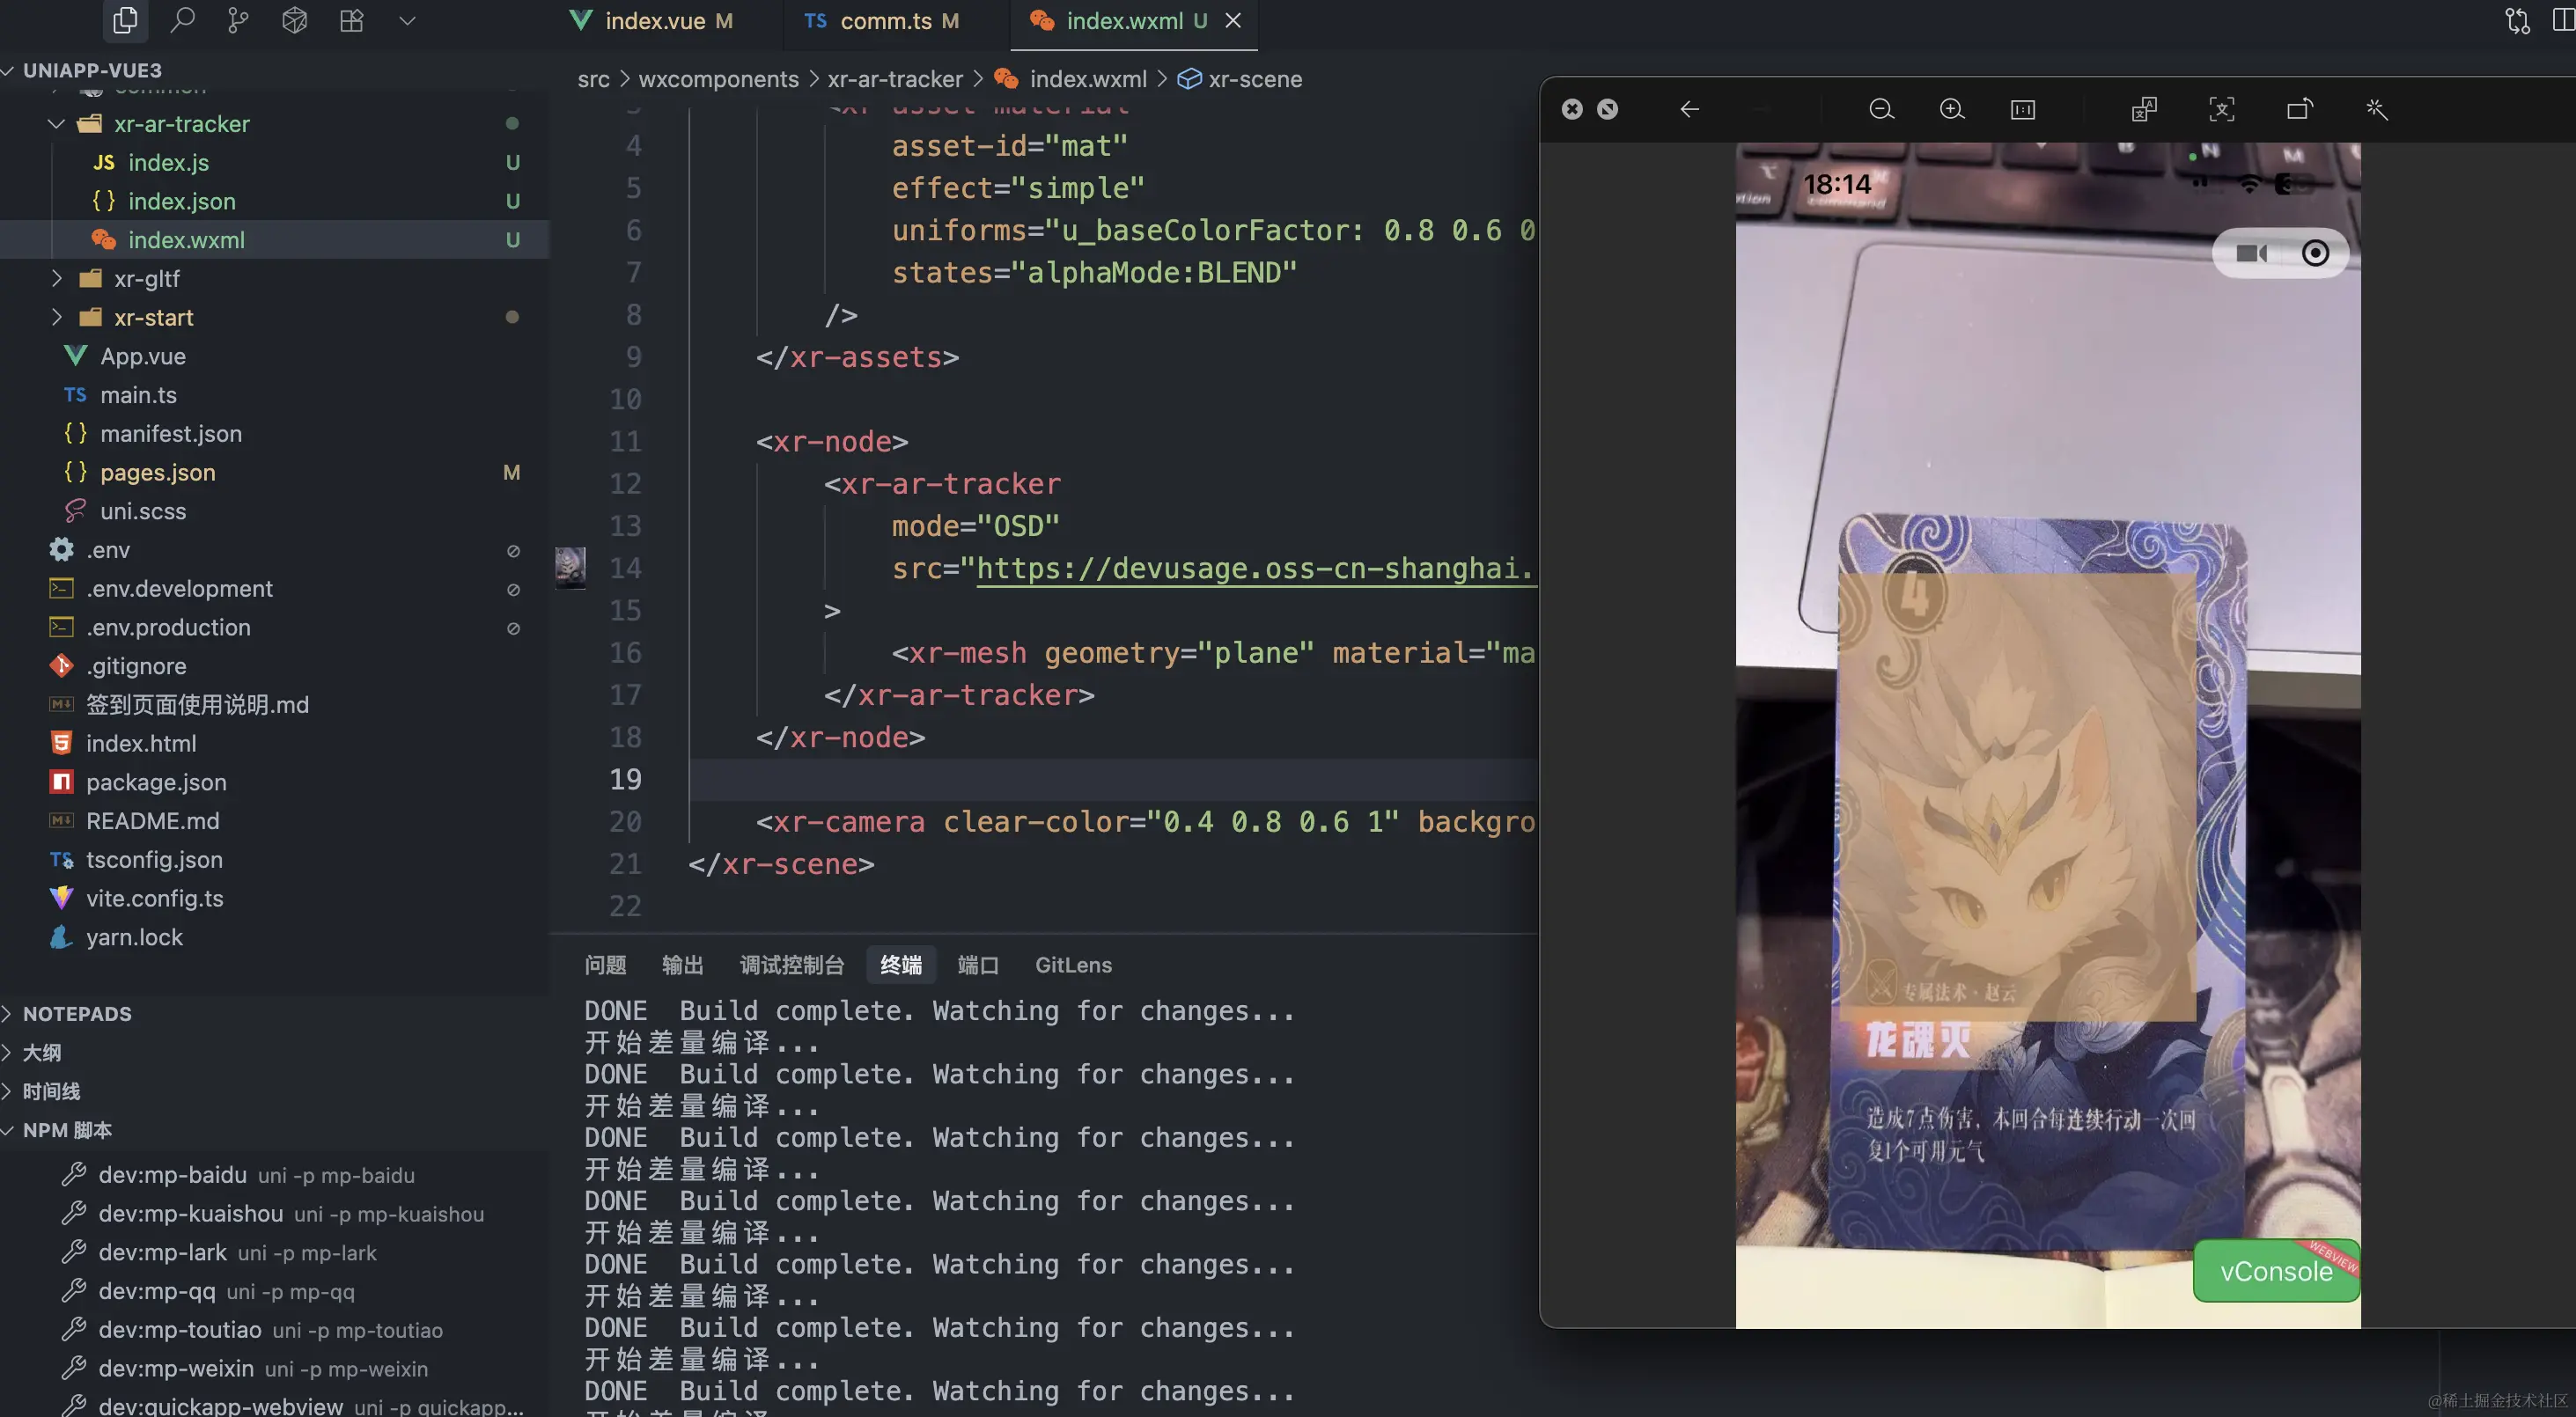Click the translate image icon

pyautogui.click(x=2143, y=109)
